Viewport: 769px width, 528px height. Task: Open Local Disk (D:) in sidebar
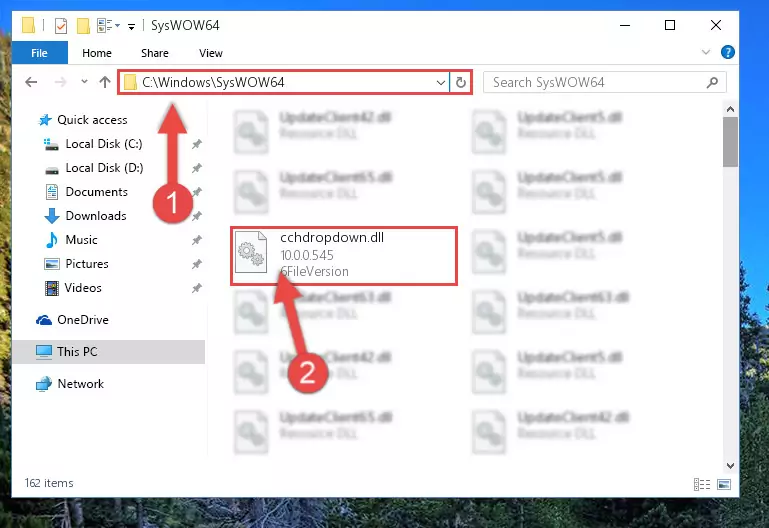[104, 168]
